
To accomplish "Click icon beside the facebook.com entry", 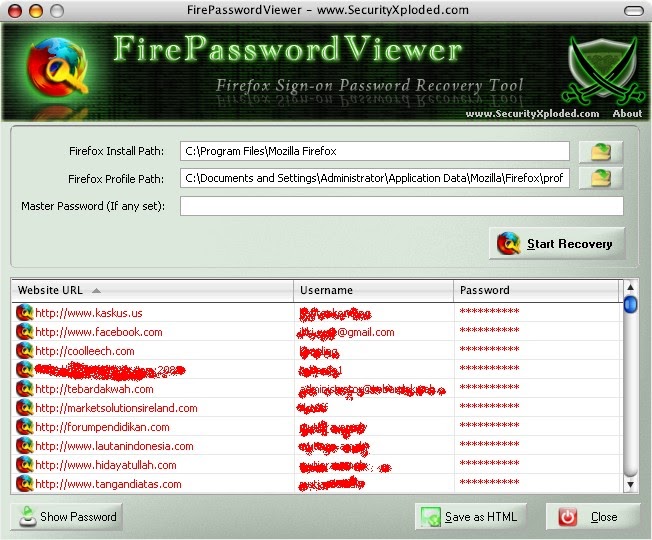I will [25, 332].
